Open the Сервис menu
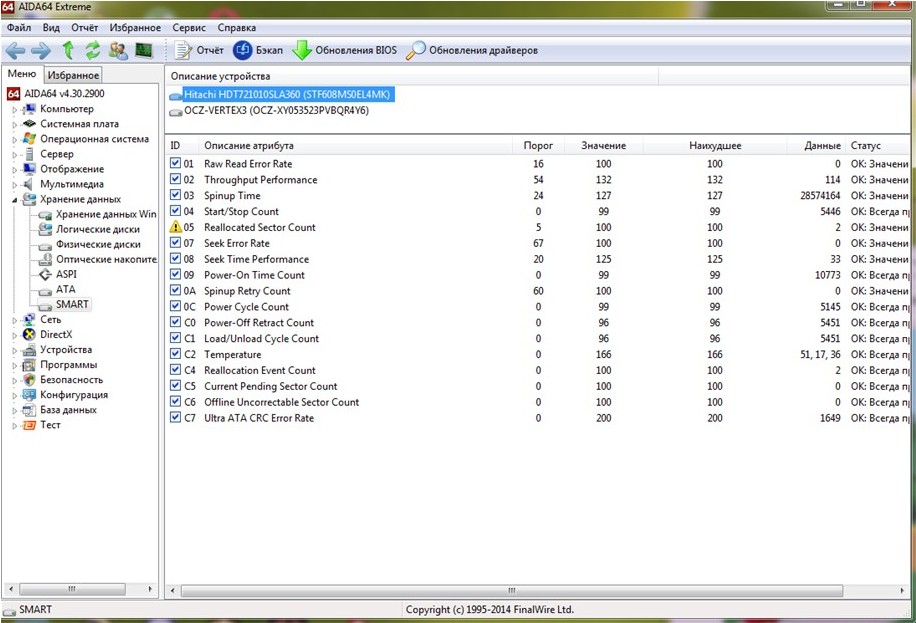The height and width of the screenshot is (623, 916). click(189, 27)
